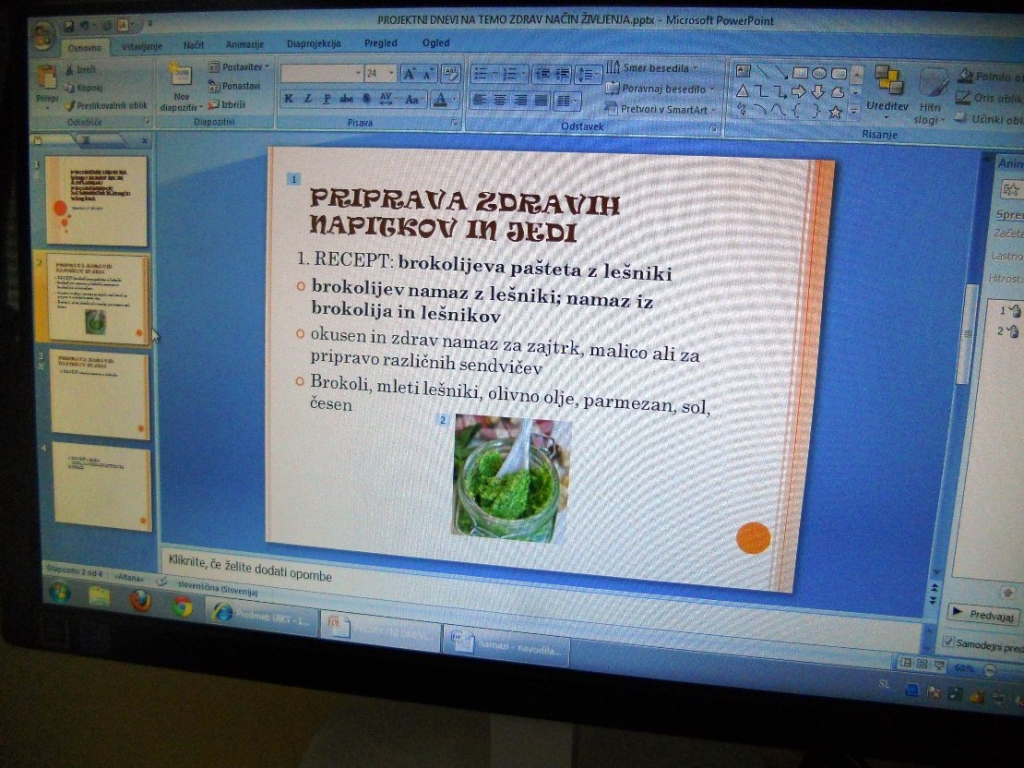The width and height of the screenshot is (1024, 768).
Task: Click the Kopiraj (Copy) icon
Action: (70, 87)
